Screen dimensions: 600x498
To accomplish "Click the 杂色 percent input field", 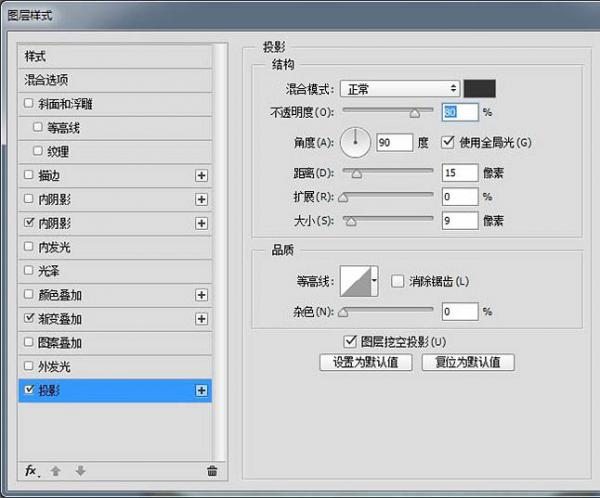I will [460, 312].
